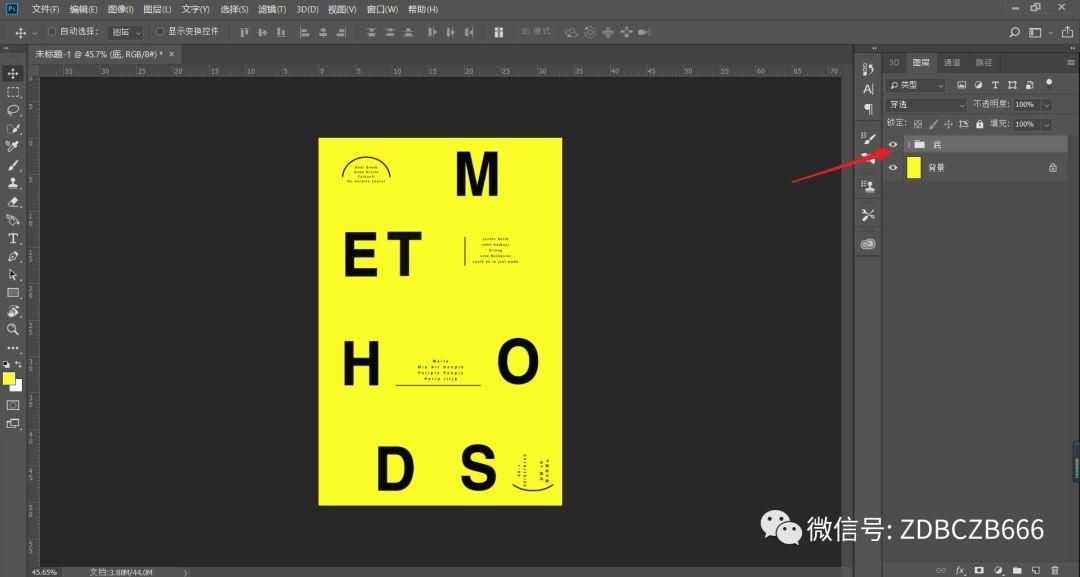Open the search icon in options bar
This screenshot has width=1080, height=577.
[x=1014, y=32]
